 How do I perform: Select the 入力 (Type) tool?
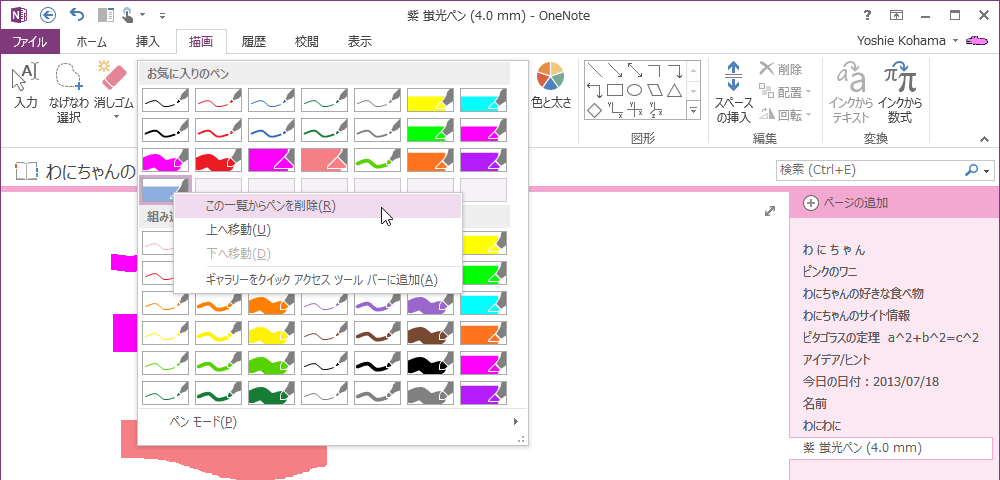point(26,86)
